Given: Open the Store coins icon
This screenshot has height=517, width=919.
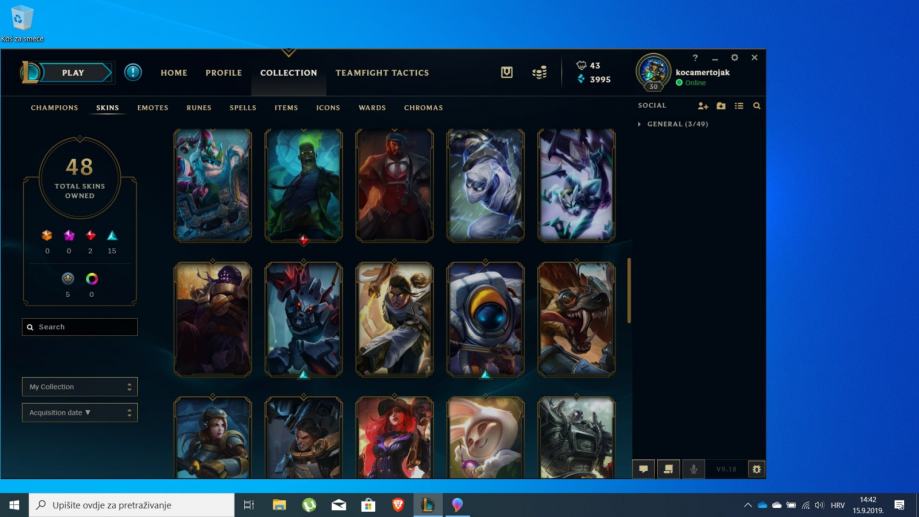Looking at the screenshot, I should tap(539, 72).
